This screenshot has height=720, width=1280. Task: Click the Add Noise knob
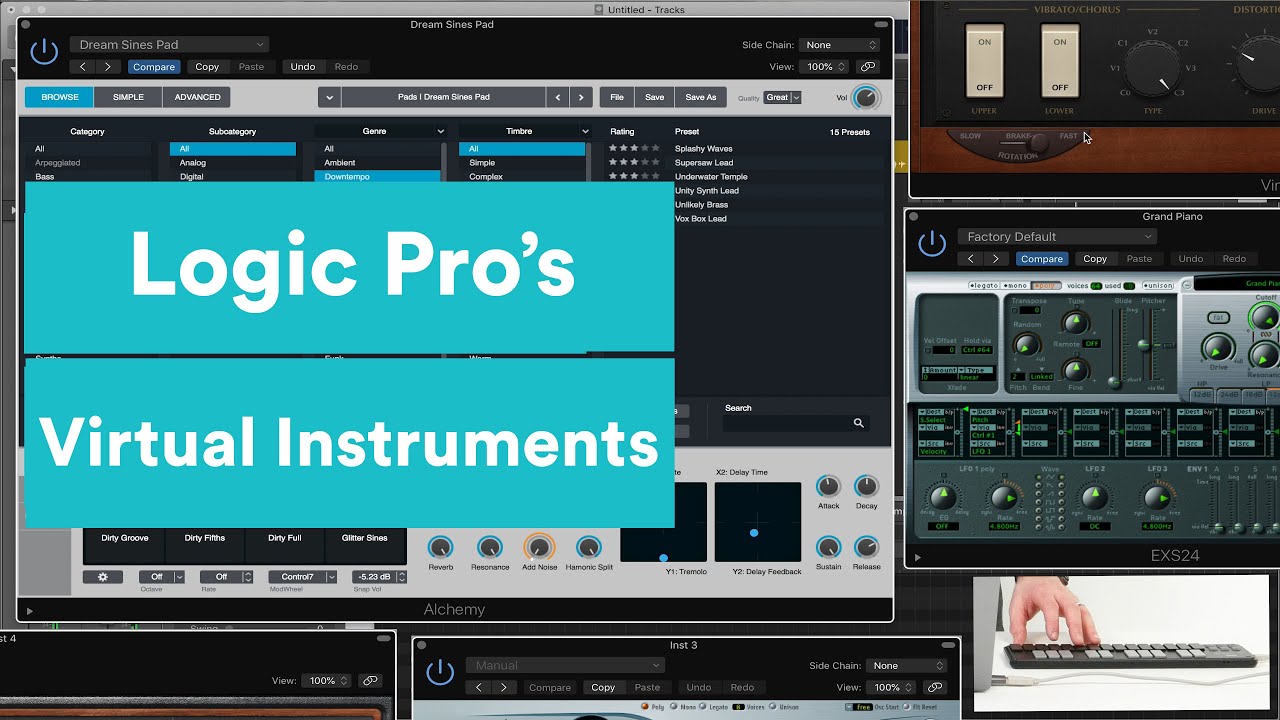[x=539, y=547]
